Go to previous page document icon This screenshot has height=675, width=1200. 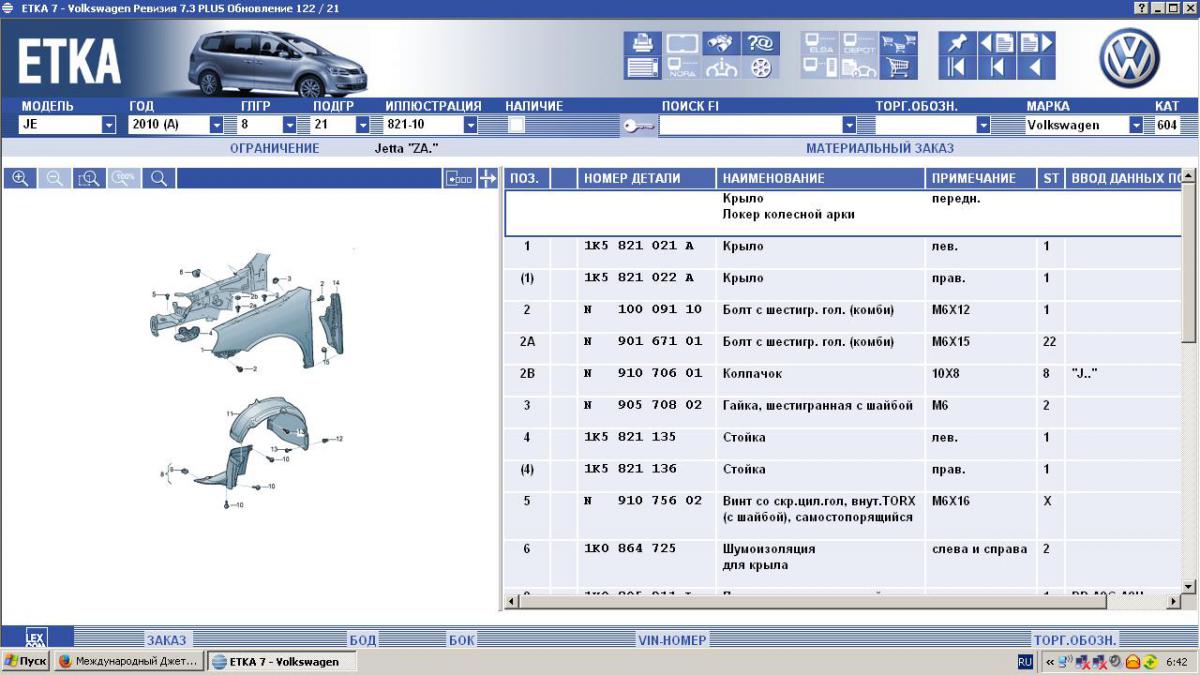click(x=997, y=43)
